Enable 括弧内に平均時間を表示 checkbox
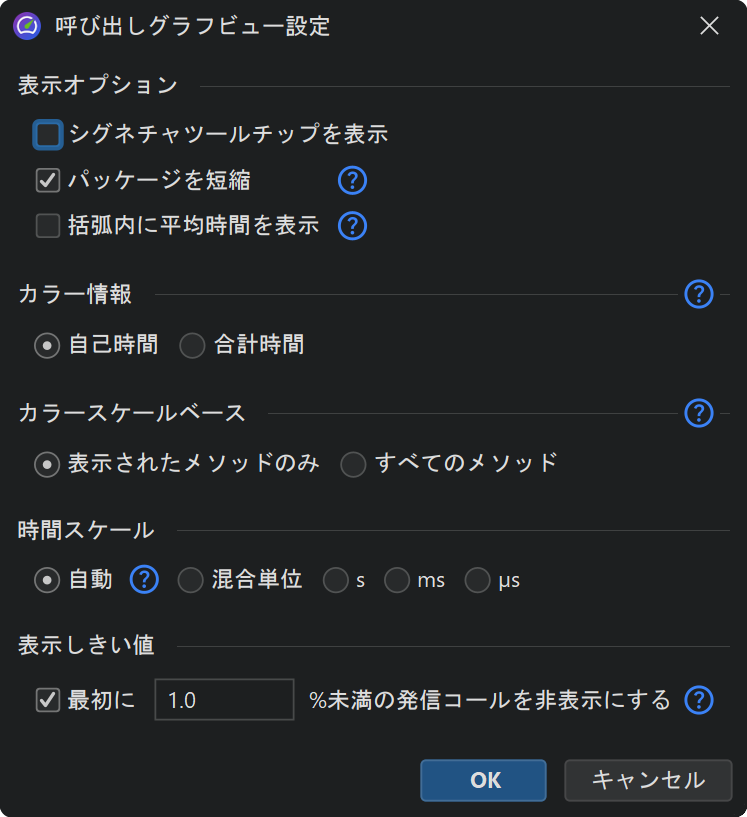Screen dimensions: 747x817 [48, 226]
